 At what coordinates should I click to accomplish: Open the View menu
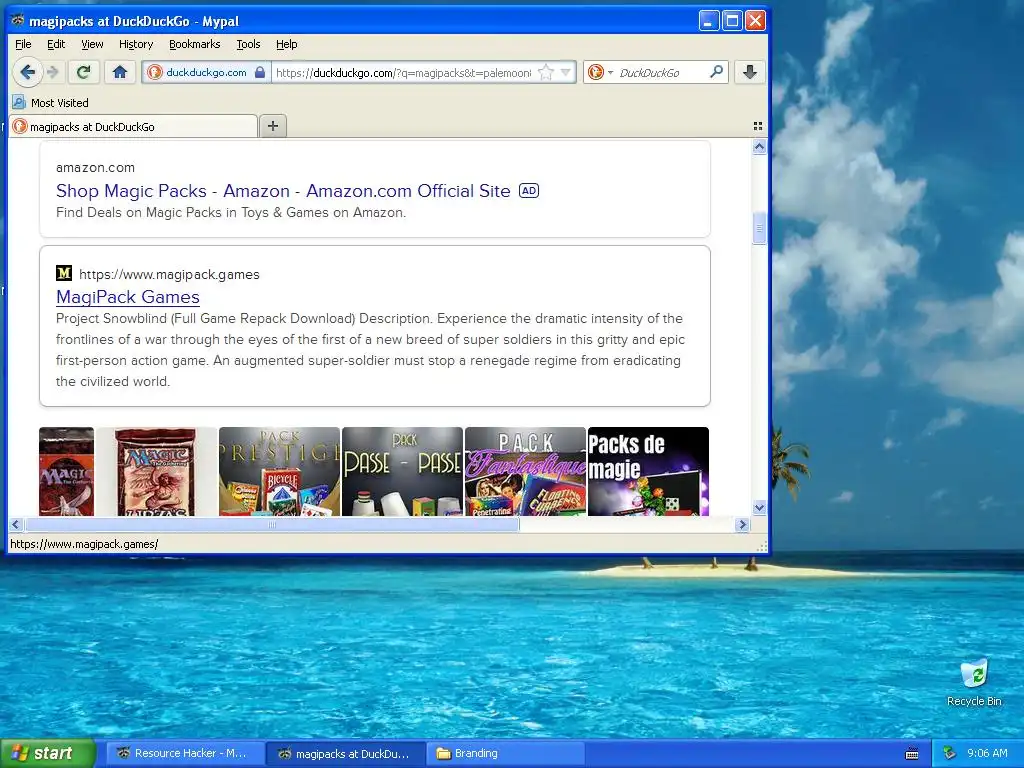click(x=92, y=44)
